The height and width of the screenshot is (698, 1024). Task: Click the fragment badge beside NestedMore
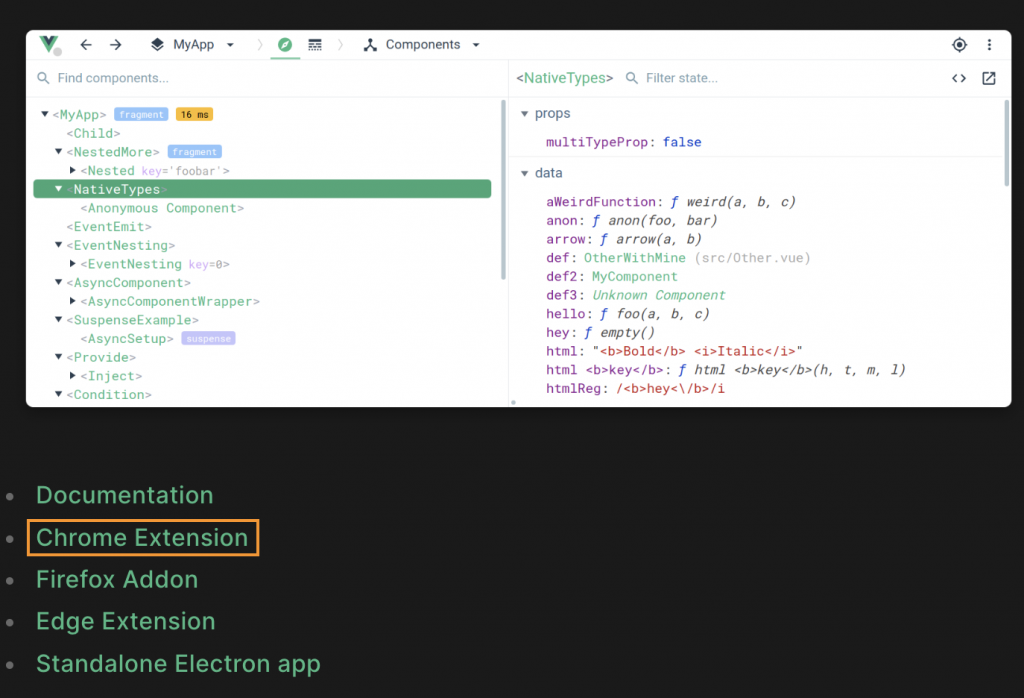point(195,151)
